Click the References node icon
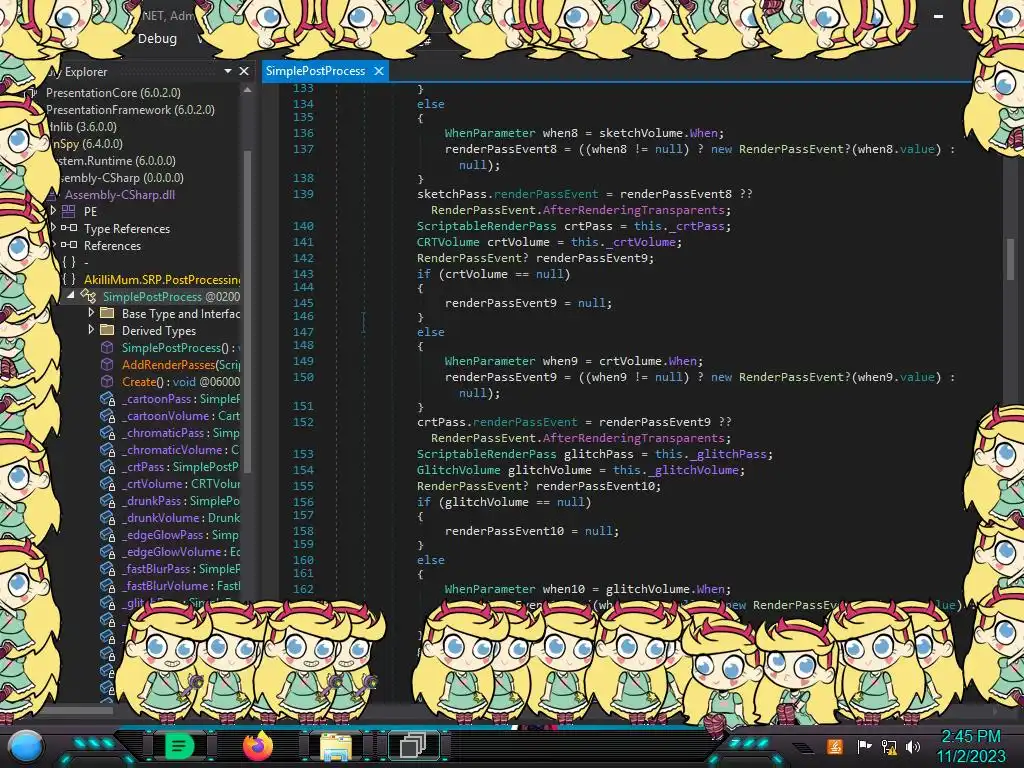Viewport: 1024px width, 768px height. (x=69, y=245)
